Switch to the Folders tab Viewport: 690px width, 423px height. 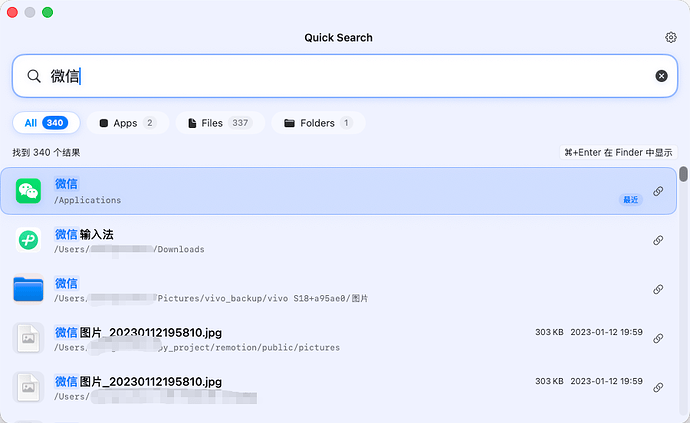318,123
